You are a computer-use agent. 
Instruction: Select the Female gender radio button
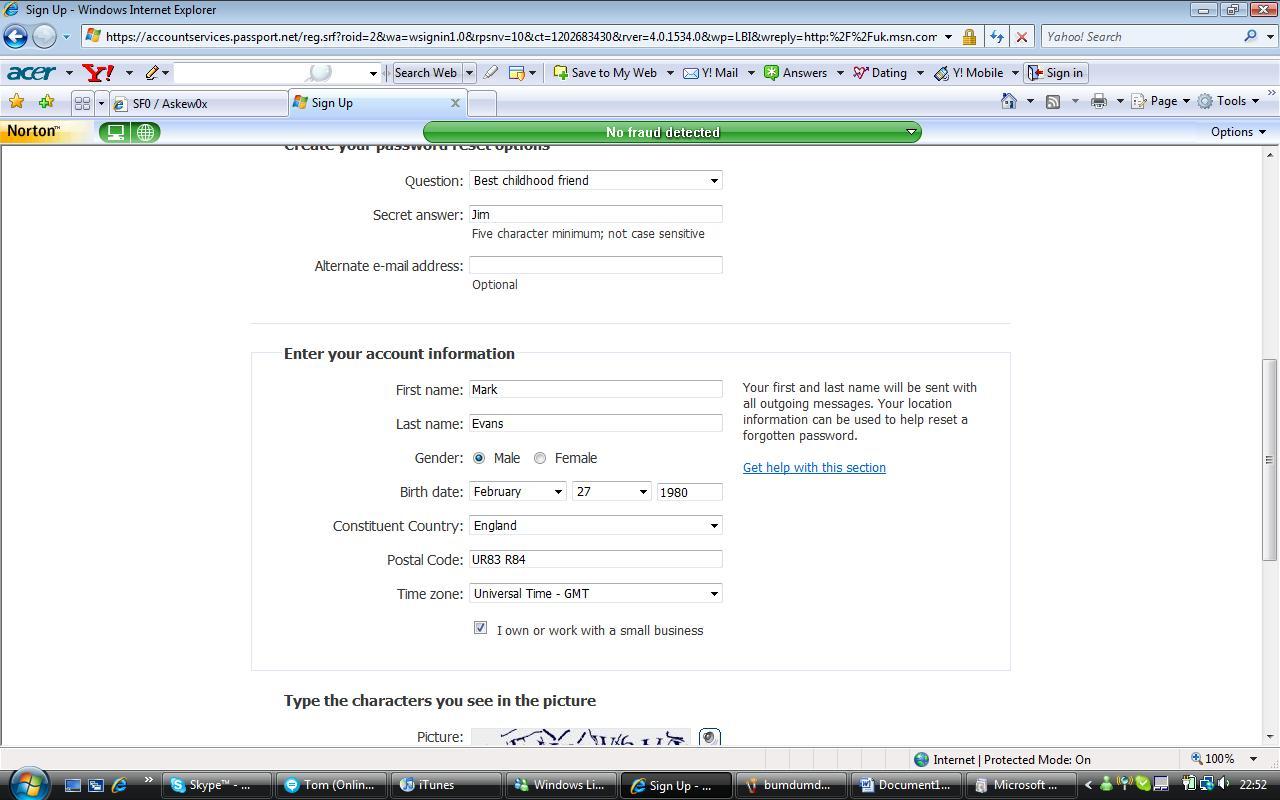pos(540,458)
